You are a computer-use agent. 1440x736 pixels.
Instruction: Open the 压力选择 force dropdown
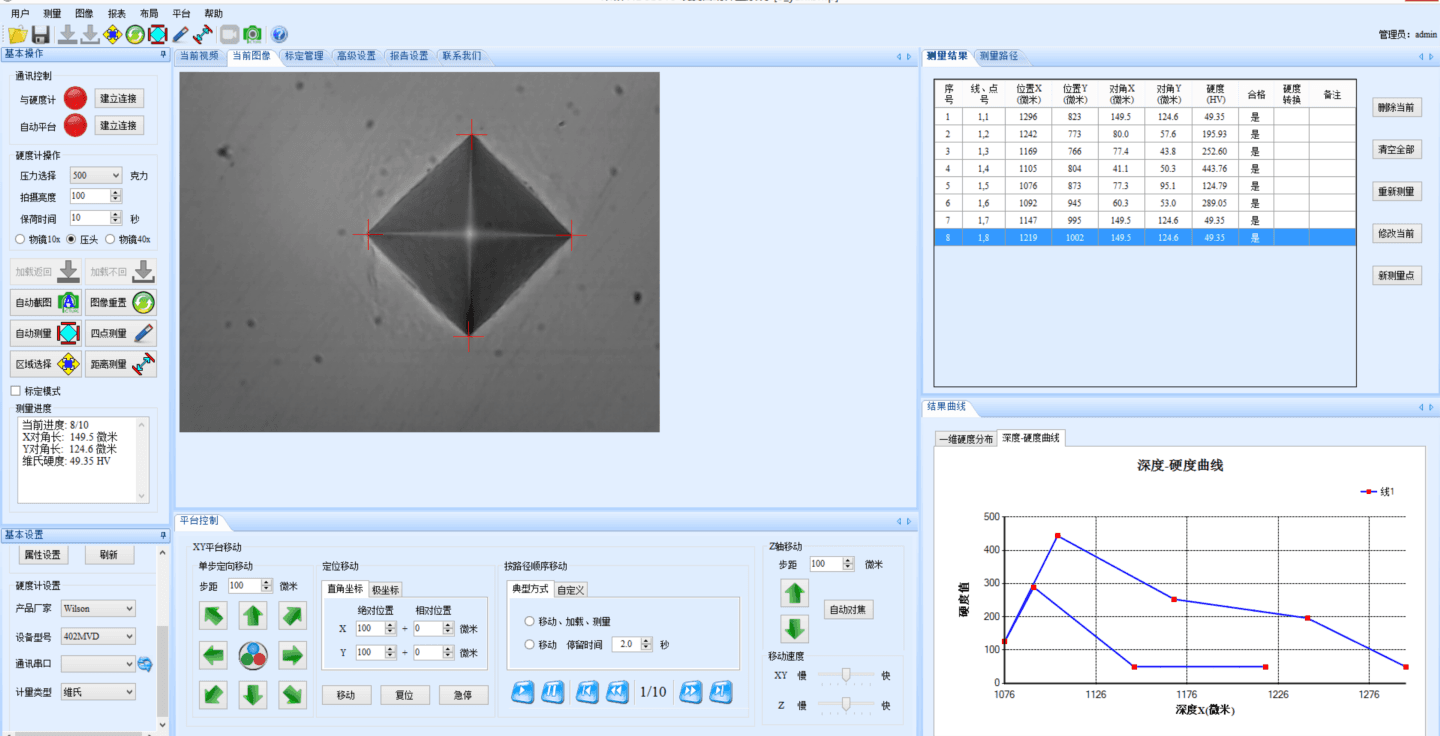[x=95, y=175]
